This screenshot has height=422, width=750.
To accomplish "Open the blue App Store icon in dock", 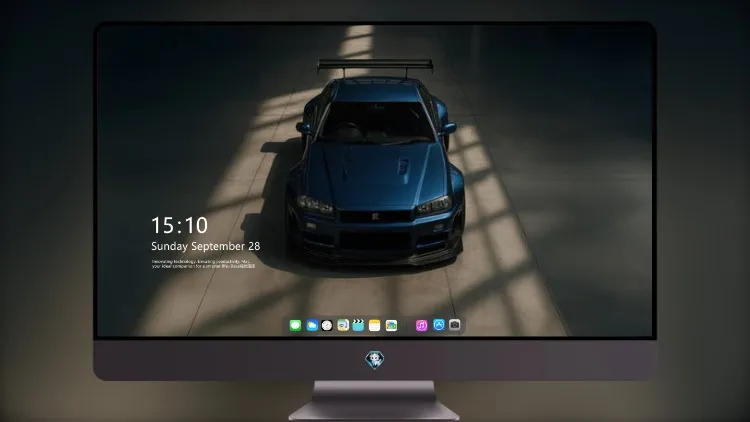I will point(439,325).
